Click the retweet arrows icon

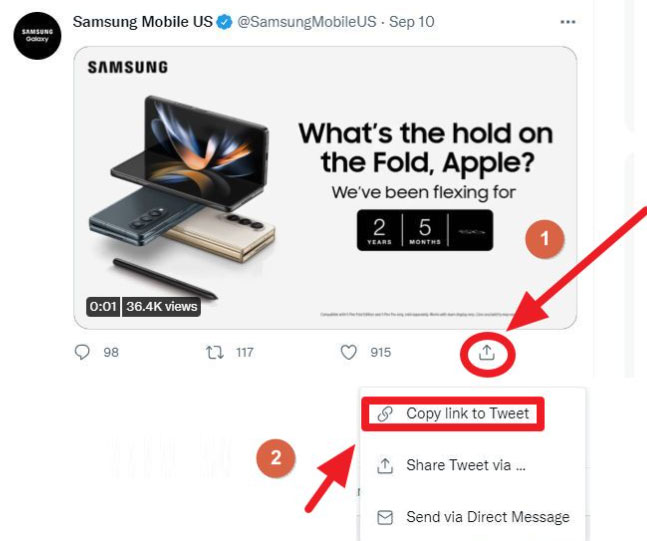(x=215, y=352)
